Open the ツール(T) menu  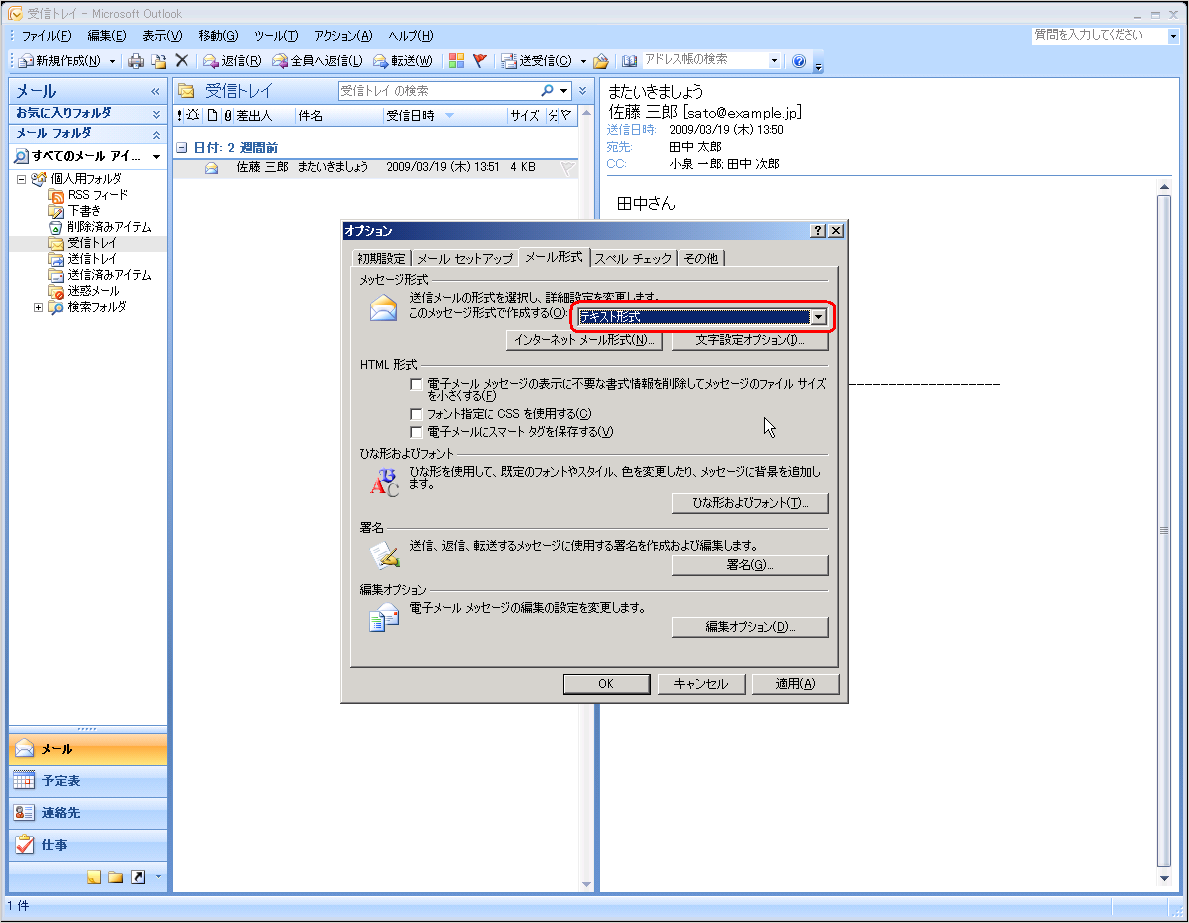[276, 36]
